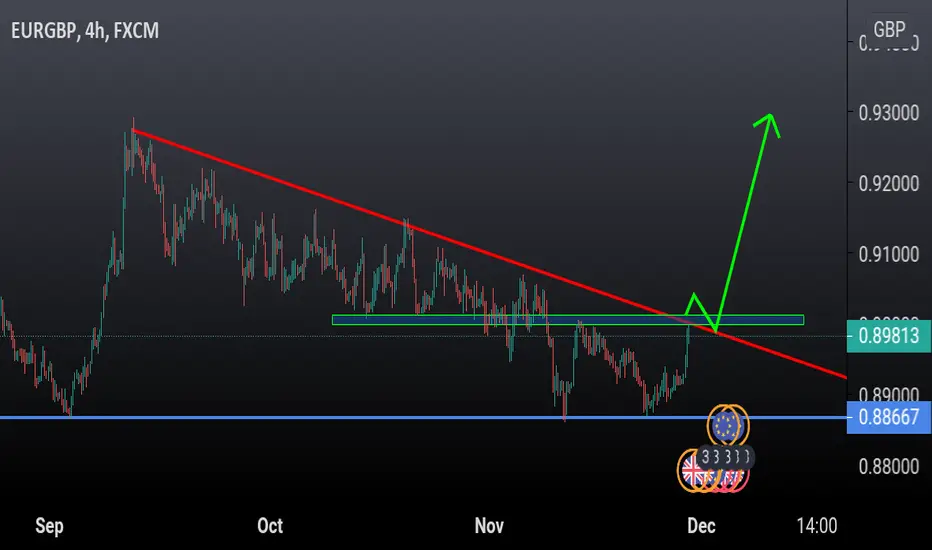Click the 0.92000 price axis level

(x=889, y=183)
